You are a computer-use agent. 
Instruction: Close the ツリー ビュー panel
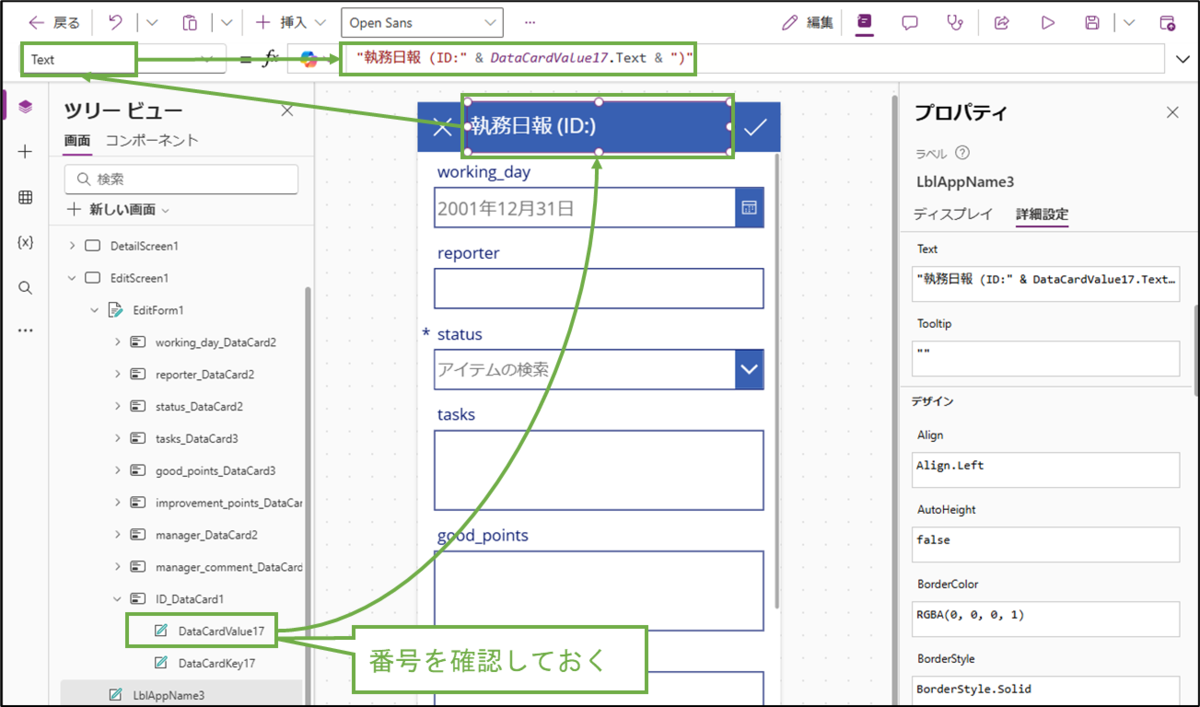click(x=287, y=111)
